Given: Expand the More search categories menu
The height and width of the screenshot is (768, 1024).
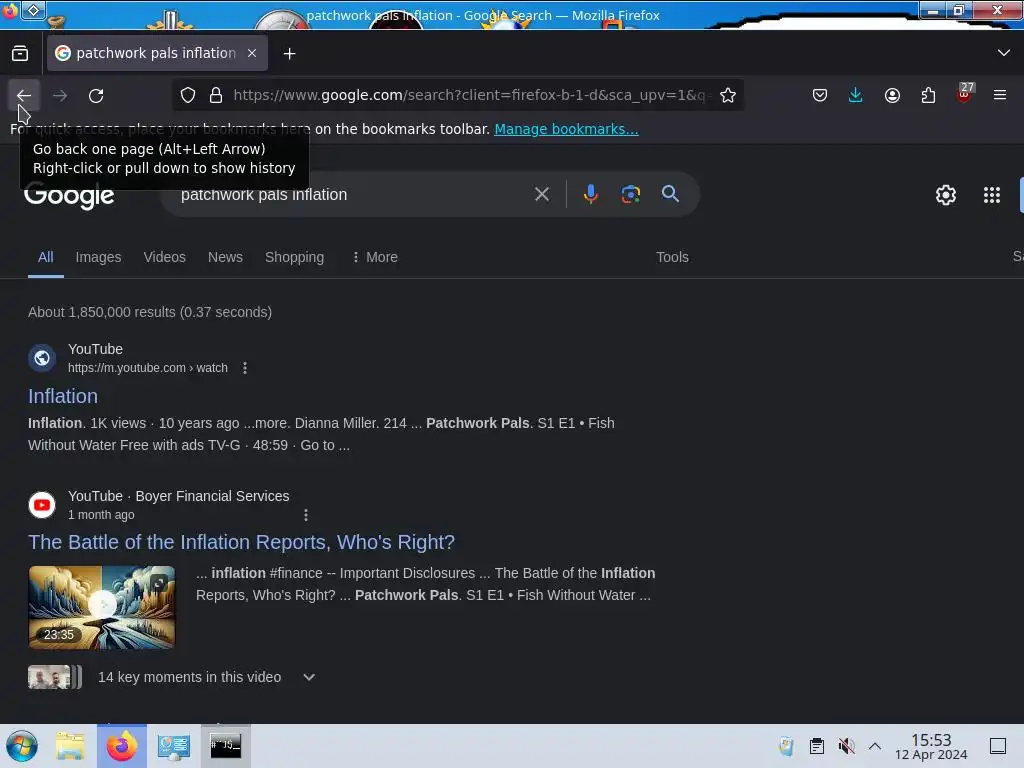Looking at the screenshot, I should coord(375,257).
